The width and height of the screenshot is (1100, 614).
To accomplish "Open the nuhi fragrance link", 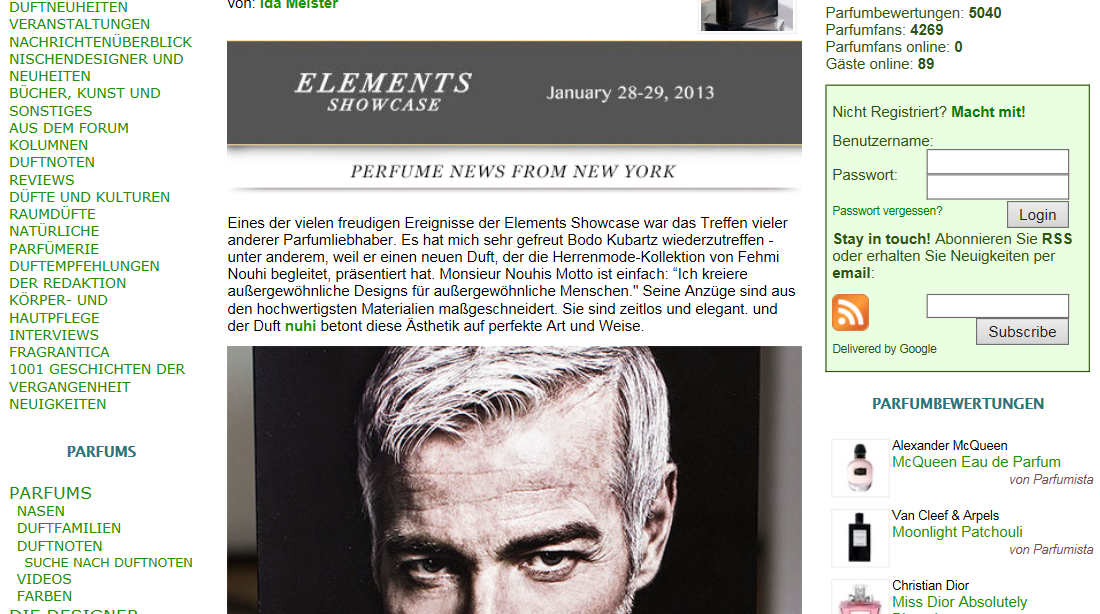I will (300, 326).
